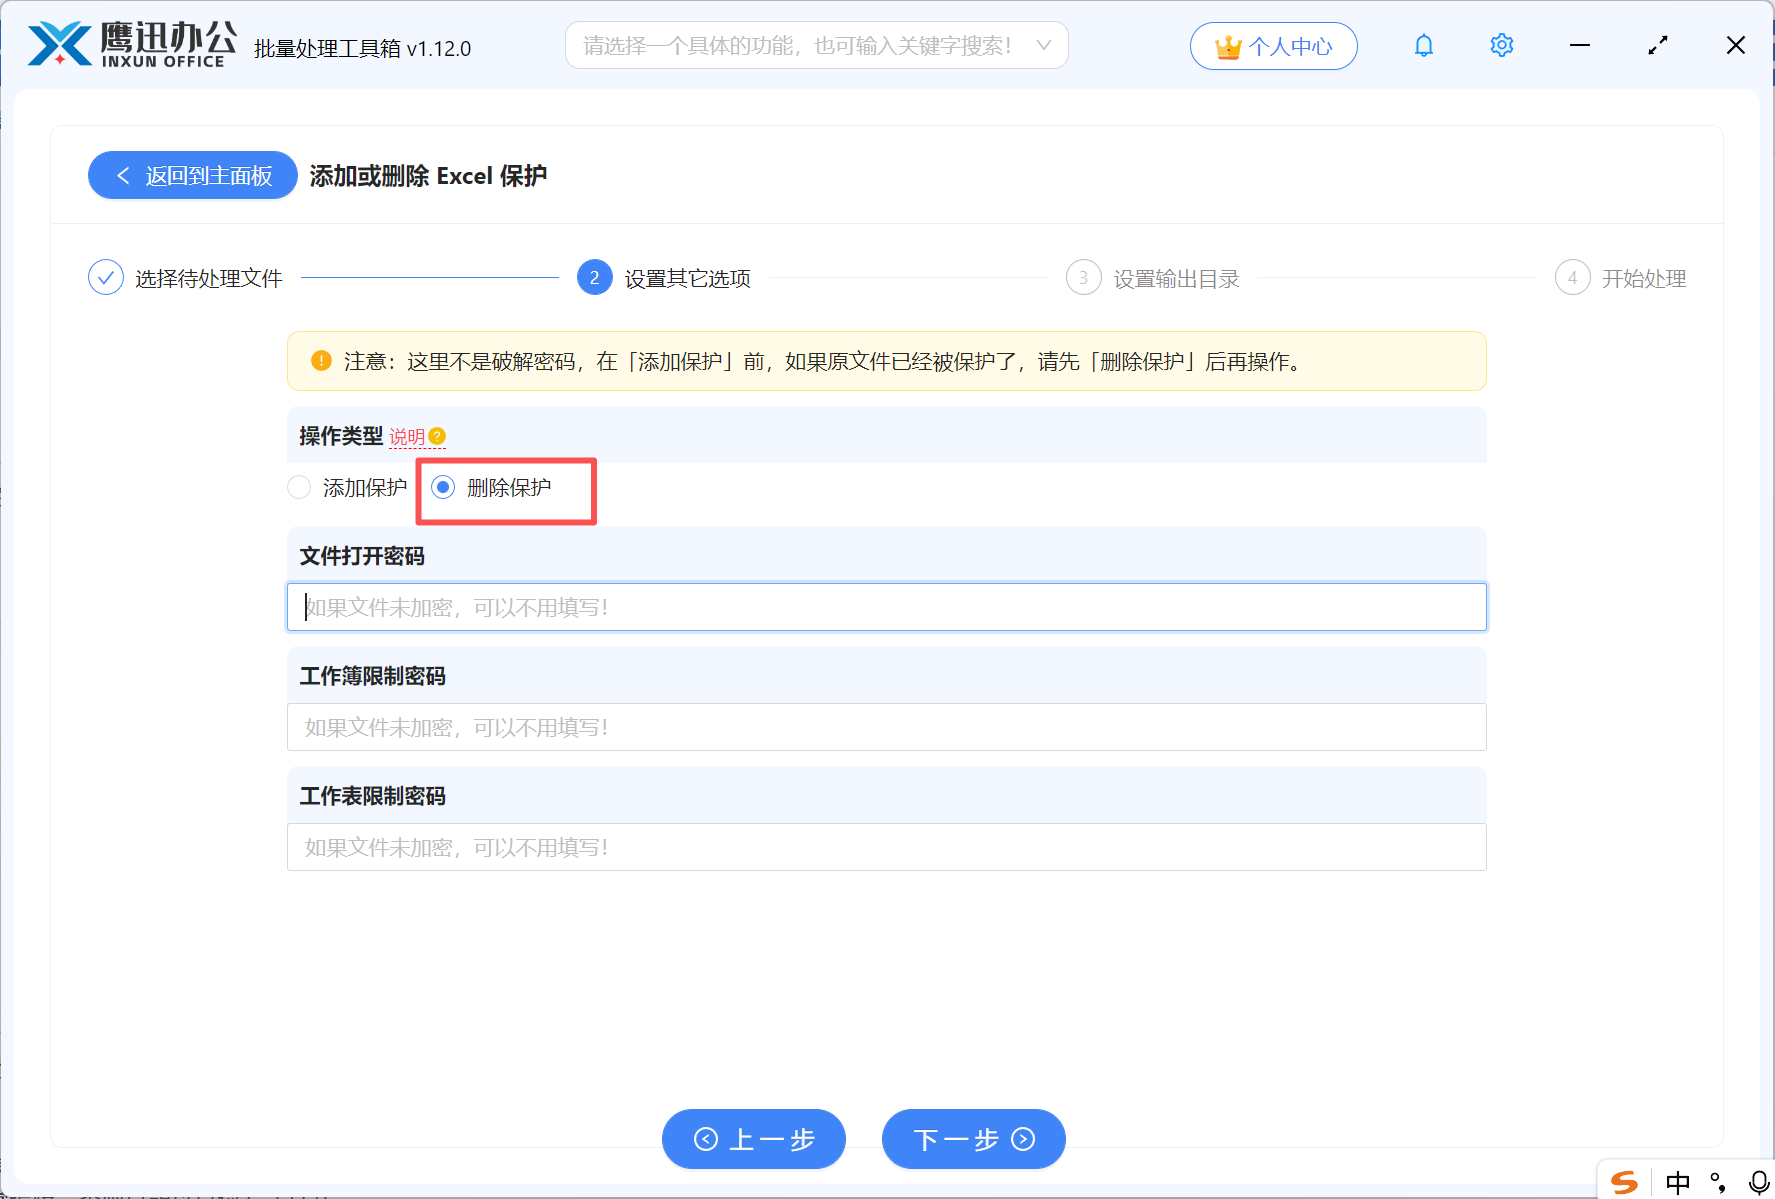Viewport: 1775px width, 1199px height.
Task: Toggle the fullscreen expand arrows icon
Action: pos(1658,46)
